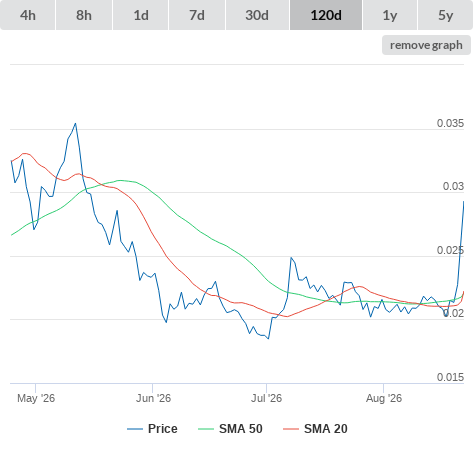Select the 4h time range tab

[28, 15]
